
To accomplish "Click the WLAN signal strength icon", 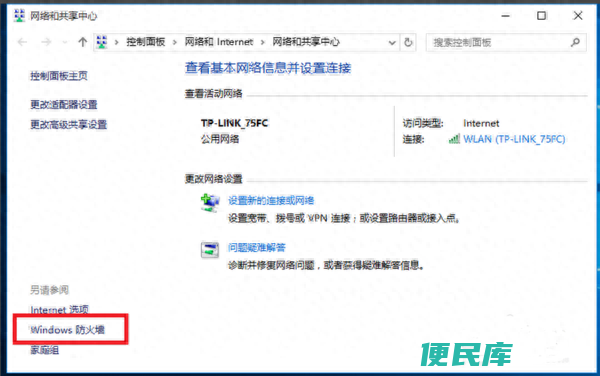I will coord(454,139).
